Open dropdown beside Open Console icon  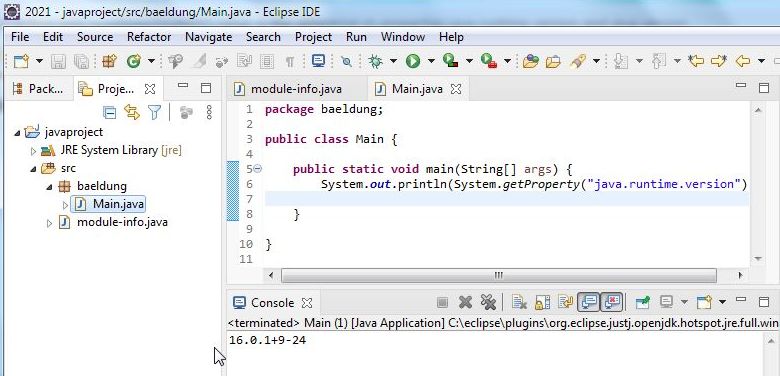click(x=722, y=302)
